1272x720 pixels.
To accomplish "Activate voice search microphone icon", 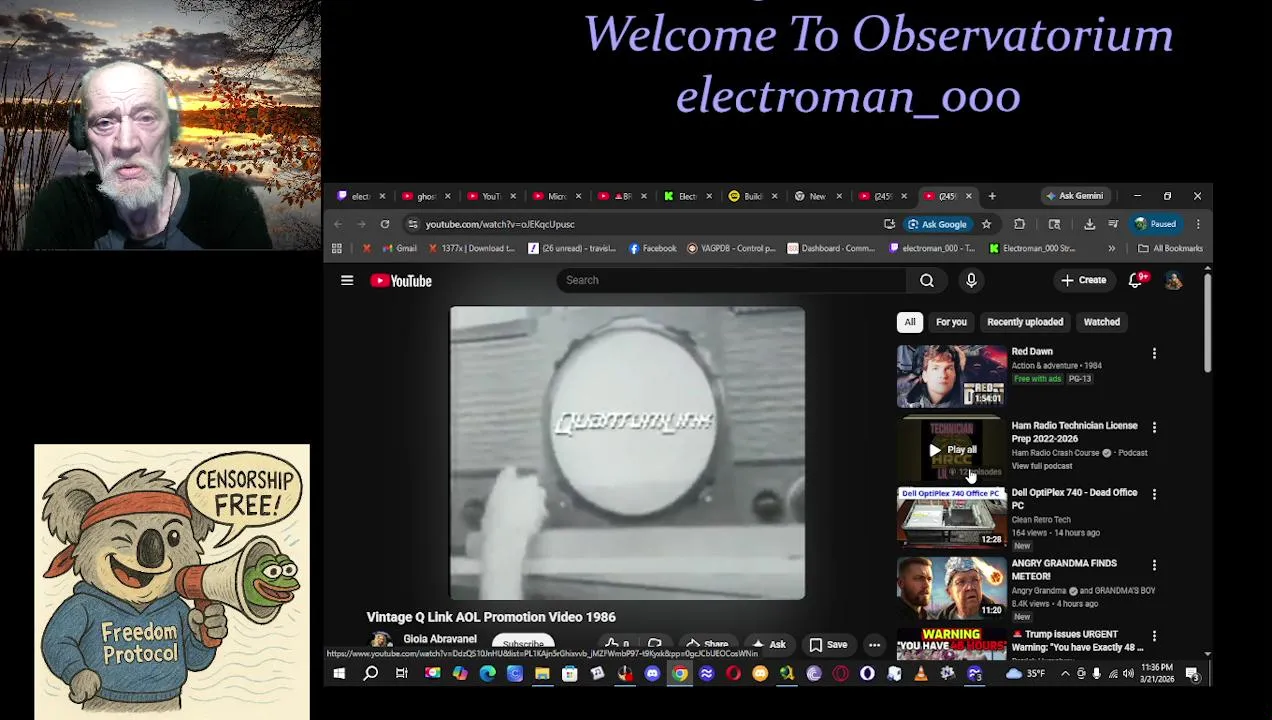I will [x=971, y=280].
